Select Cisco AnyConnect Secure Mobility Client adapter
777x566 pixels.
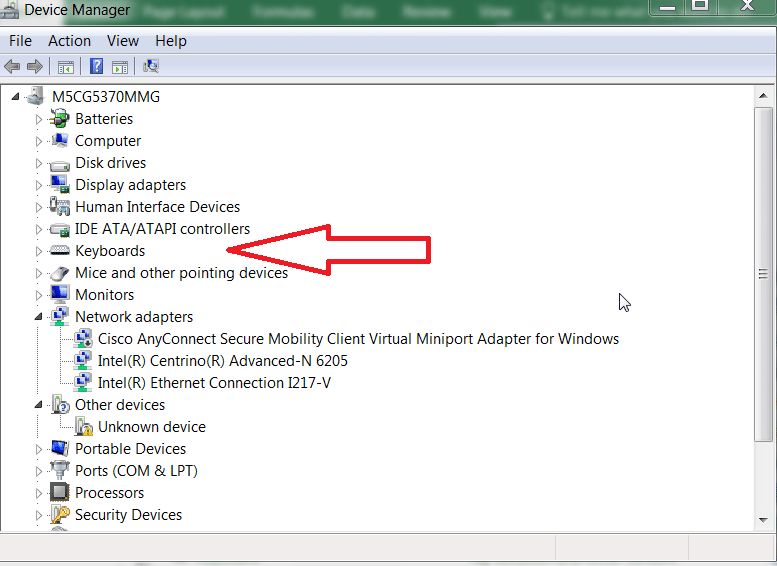pos(358,339)
